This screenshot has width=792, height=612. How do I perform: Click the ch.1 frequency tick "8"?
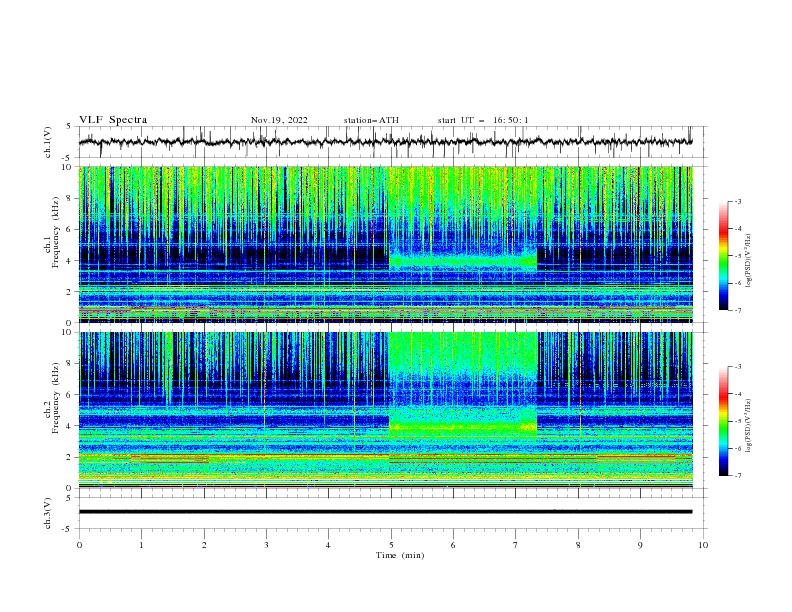[x=71, y=198]
